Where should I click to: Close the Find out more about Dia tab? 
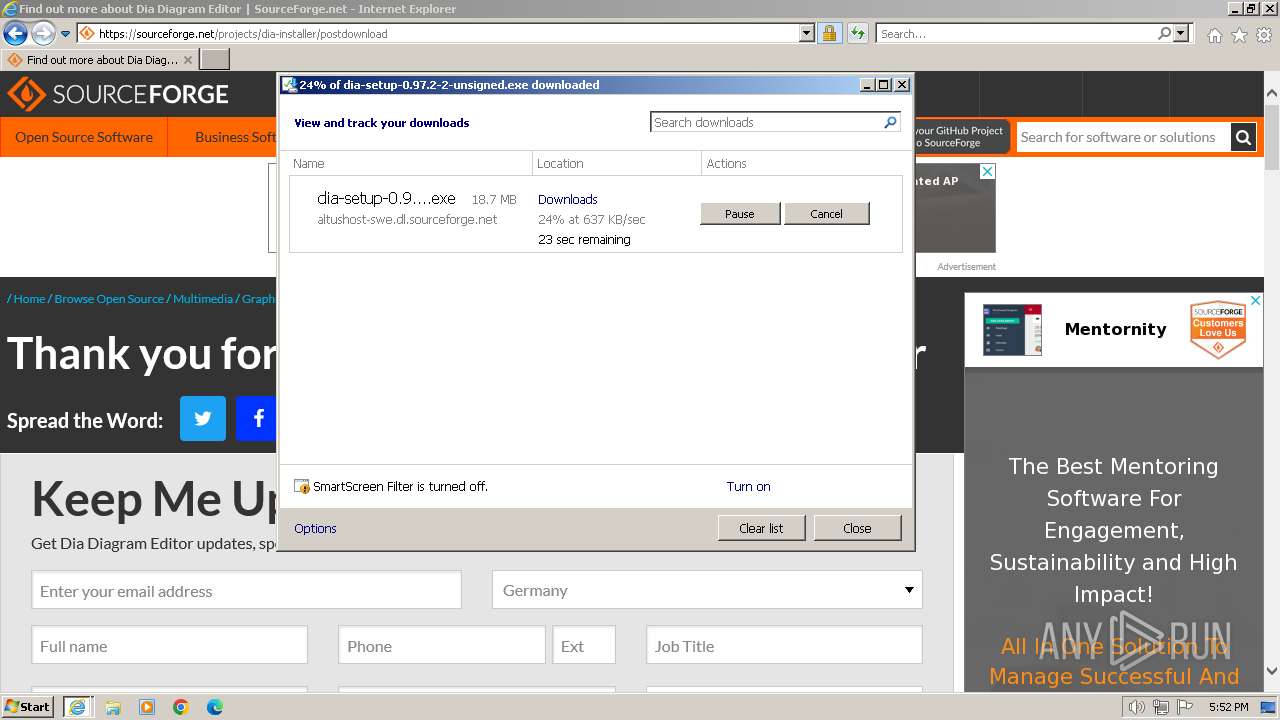click(x=188, y=60)
